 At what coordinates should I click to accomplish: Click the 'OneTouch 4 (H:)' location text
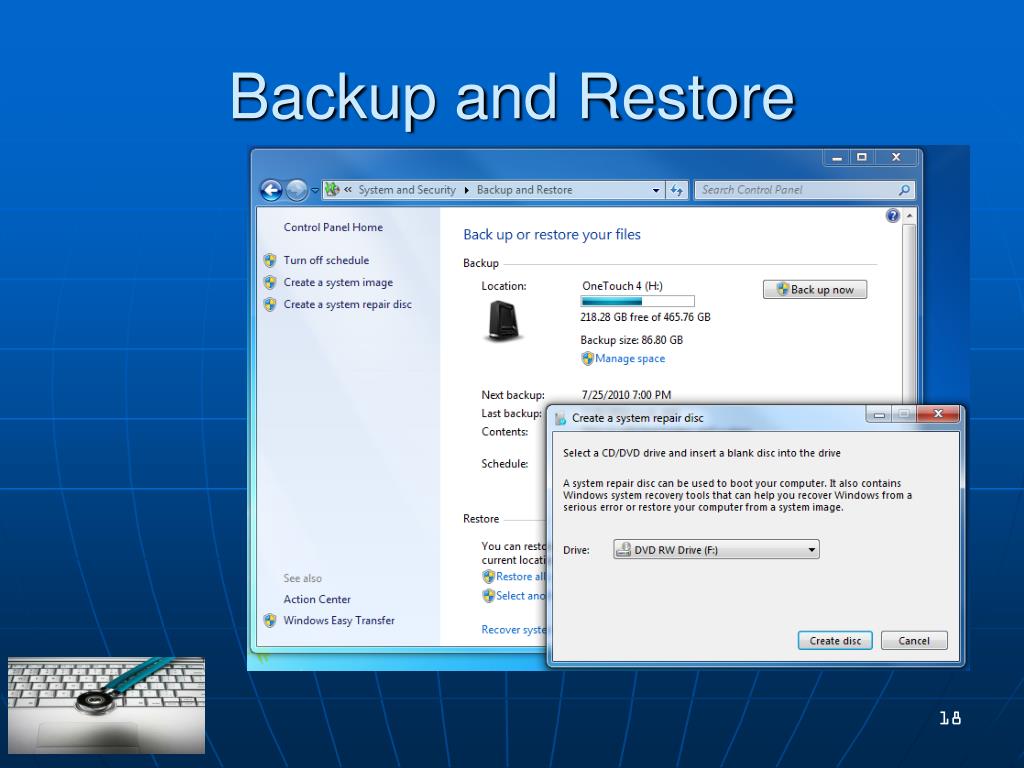point(622,286)
